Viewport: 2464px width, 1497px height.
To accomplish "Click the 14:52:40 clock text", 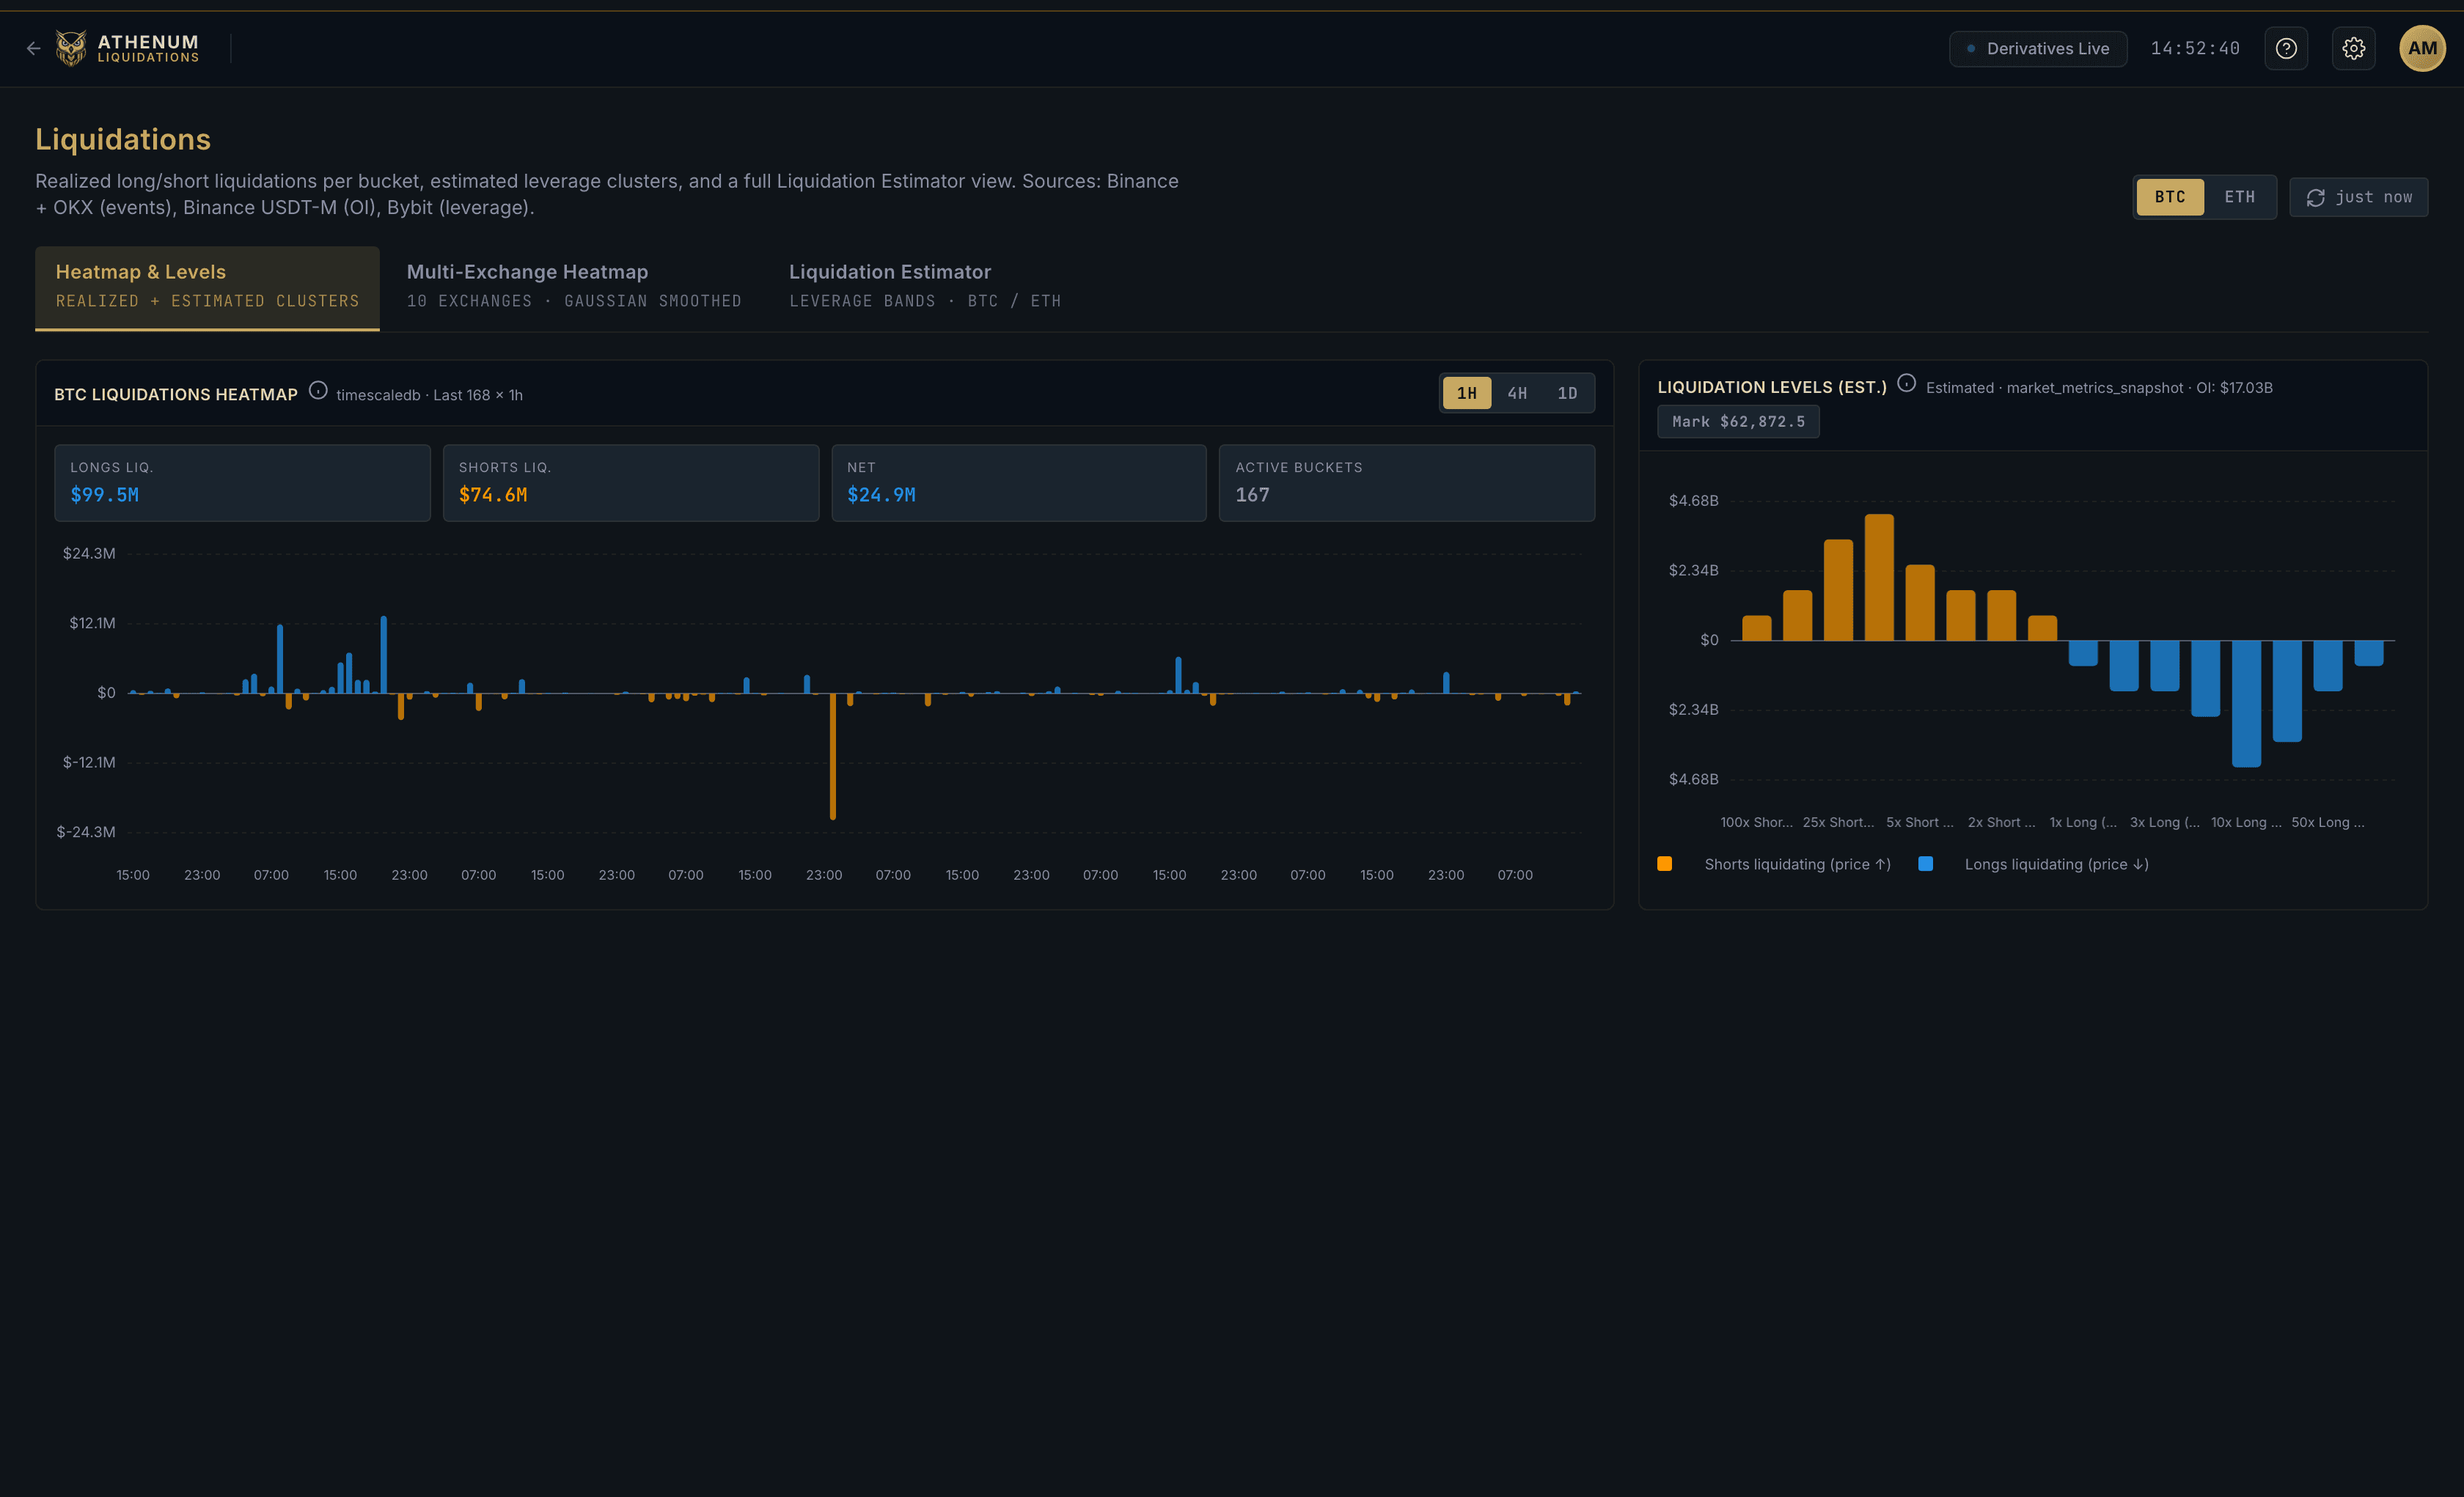I will point(2195,48).
